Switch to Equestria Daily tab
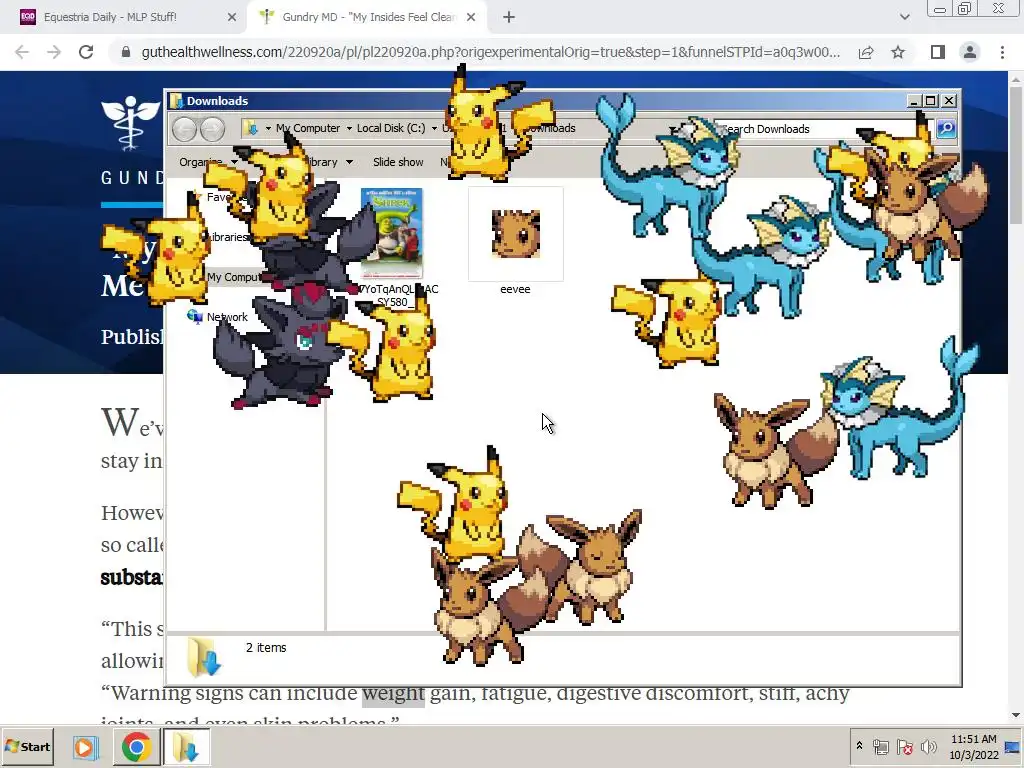Viewport: 1024px width, 768px height. [x=124, y=18]
